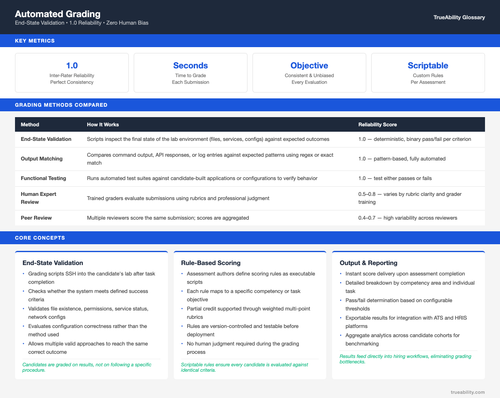Click score '0.4-0.7 — high variability across reviewers'
Viewport: 500px width, 398px height.
pyautogui.click(x=408, y=218)
